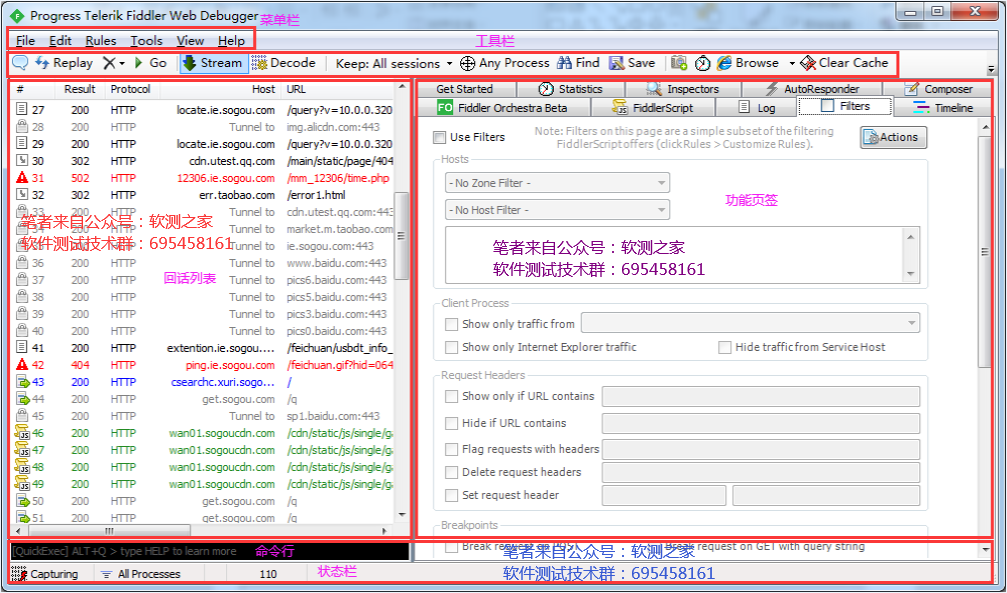This screenshot has width=1007, height=593.
Task: Check Flag requests with headers
Action: [x=451, y=449]
